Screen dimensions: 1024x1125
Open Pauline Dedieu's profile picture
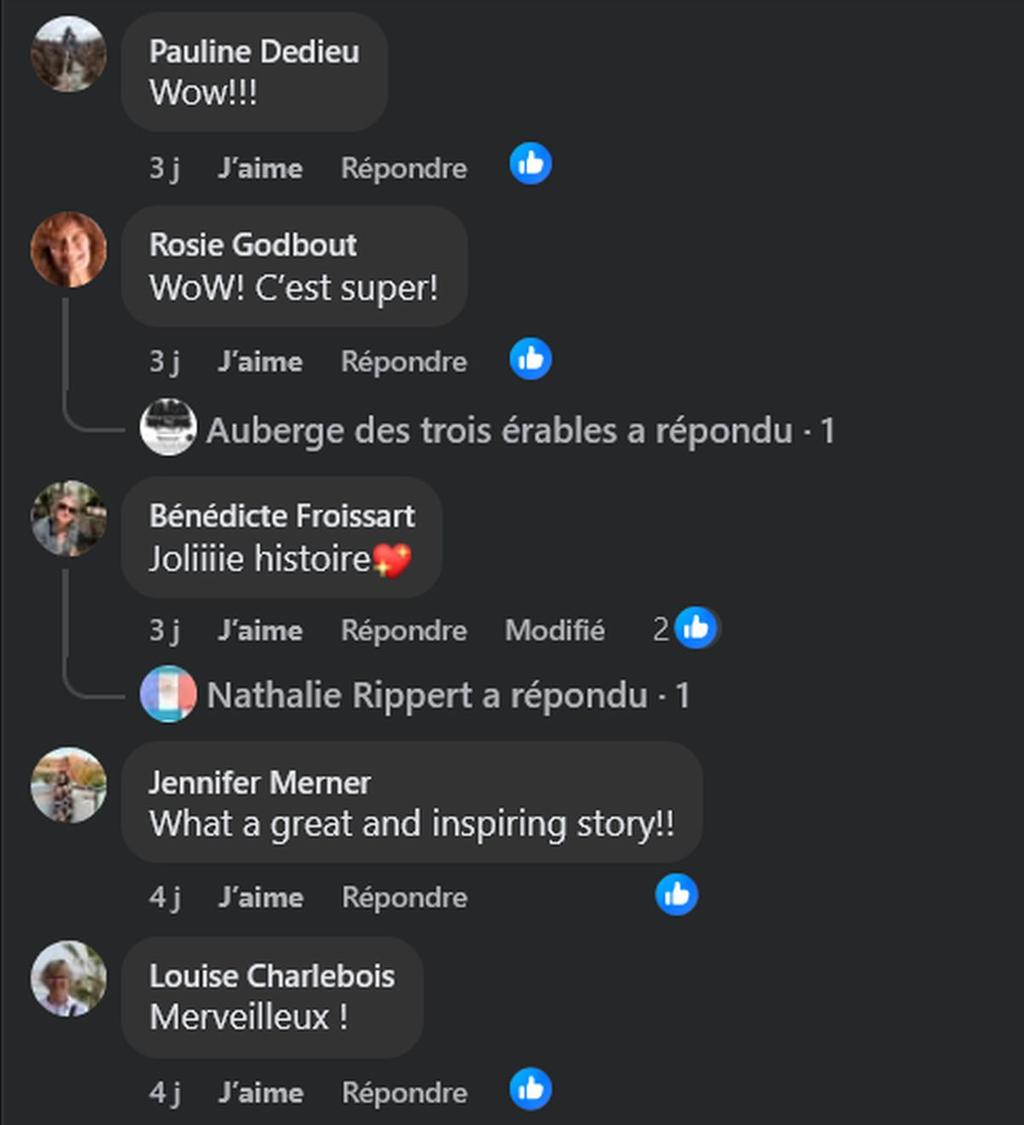click(x=68, y=55)
